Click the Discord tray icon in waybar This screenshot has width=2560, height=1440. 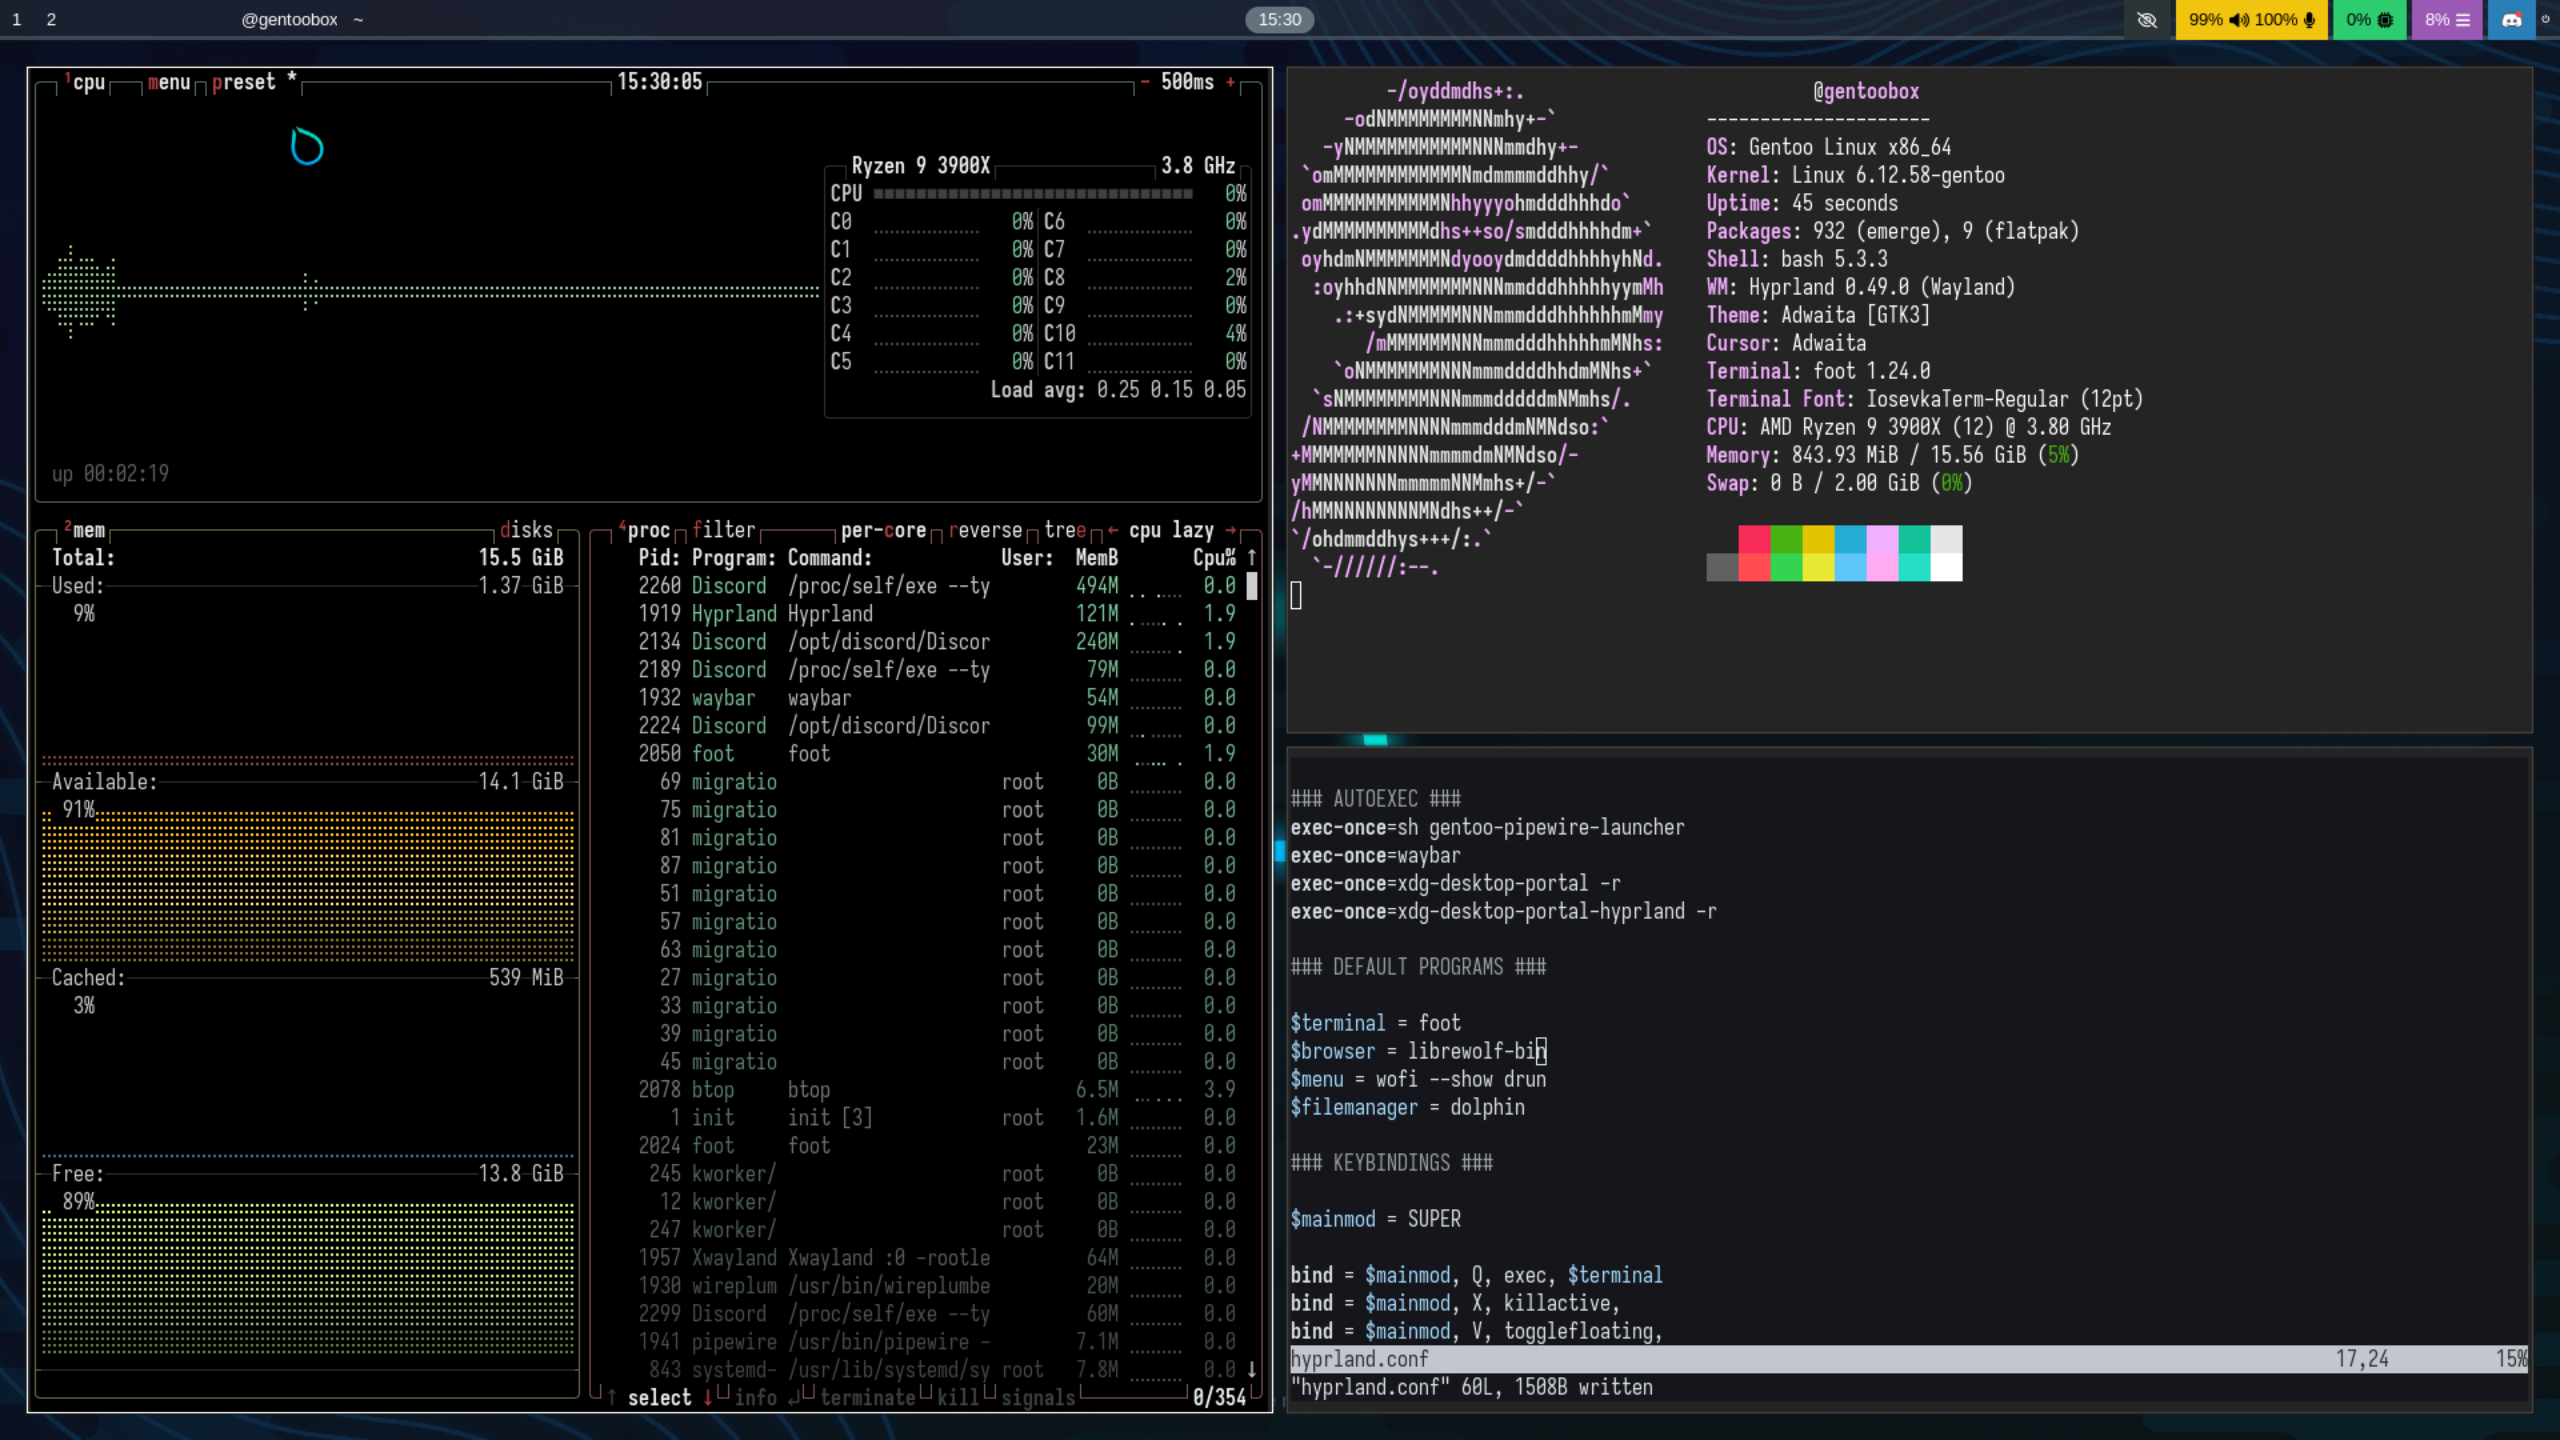(x=2511, y=19)
